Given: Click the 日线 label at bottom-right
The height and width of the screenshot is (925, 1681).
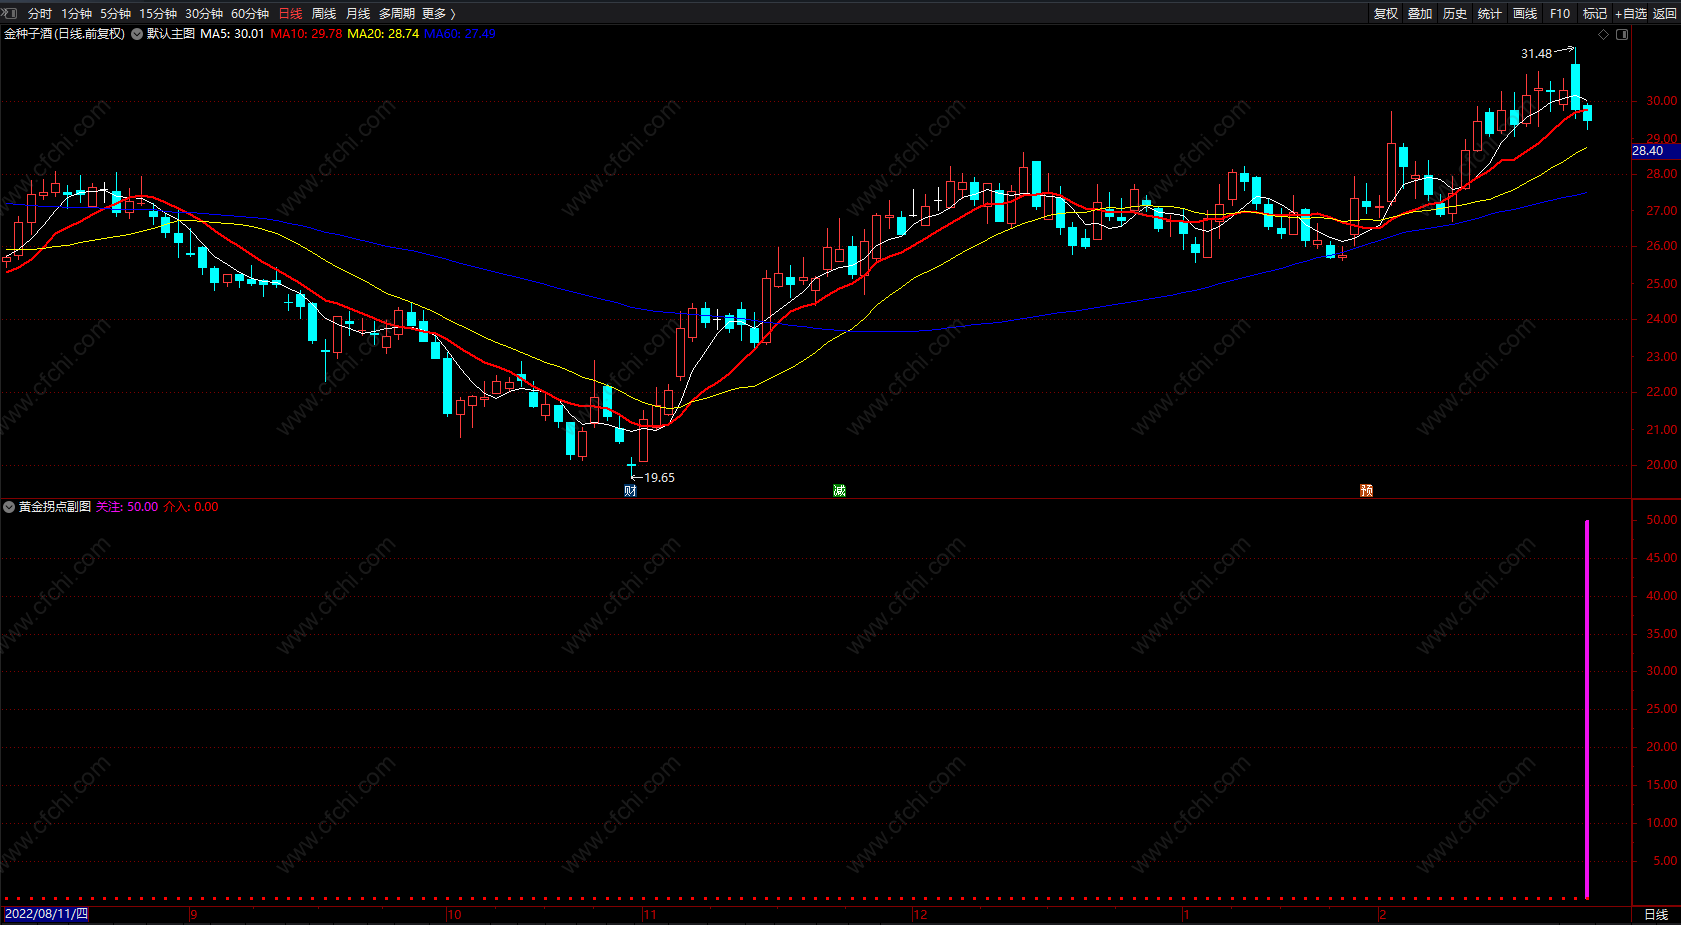Looking at the screenshot, I should [x=1656, y=915].
